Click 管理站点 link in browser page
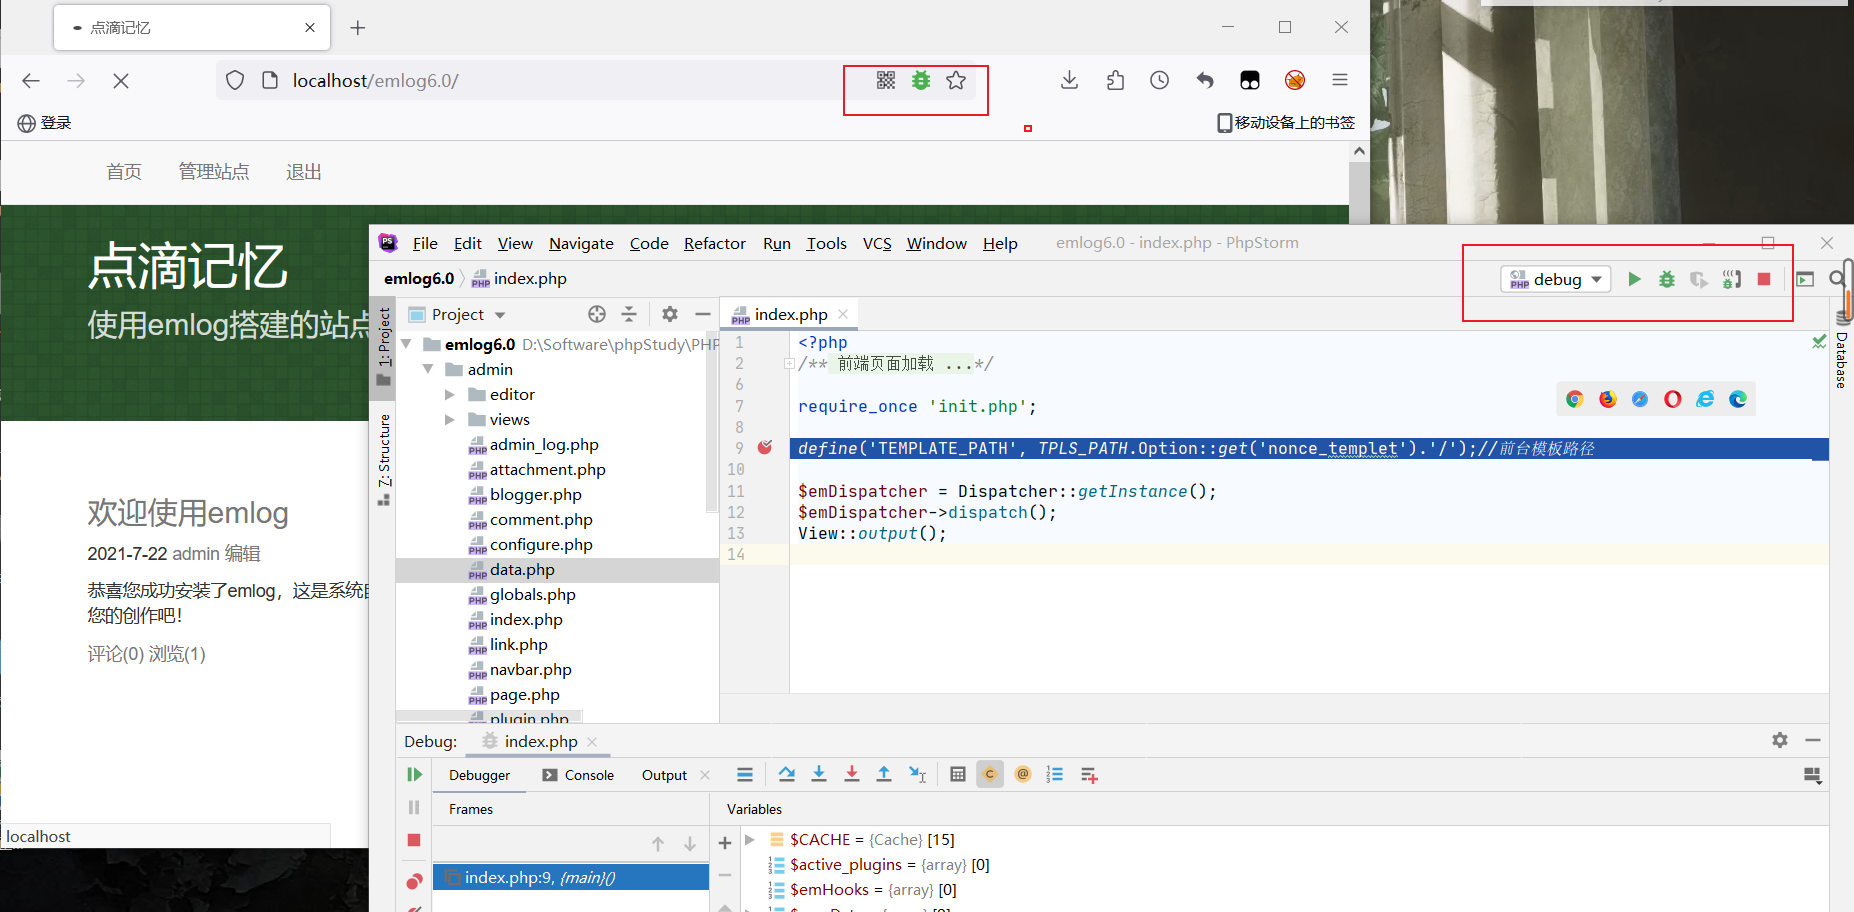The image size is (1854, 912). coord(214,172)
